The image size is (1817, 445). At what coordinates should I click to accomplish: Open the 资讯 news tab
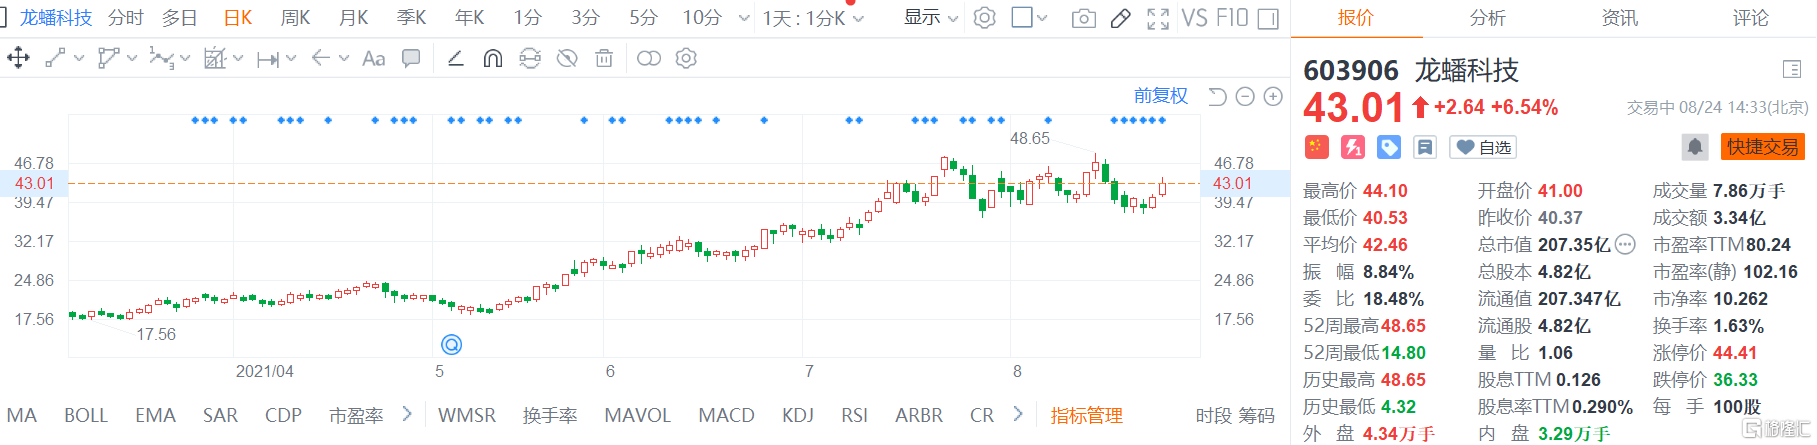click(x=1620, y=18)
